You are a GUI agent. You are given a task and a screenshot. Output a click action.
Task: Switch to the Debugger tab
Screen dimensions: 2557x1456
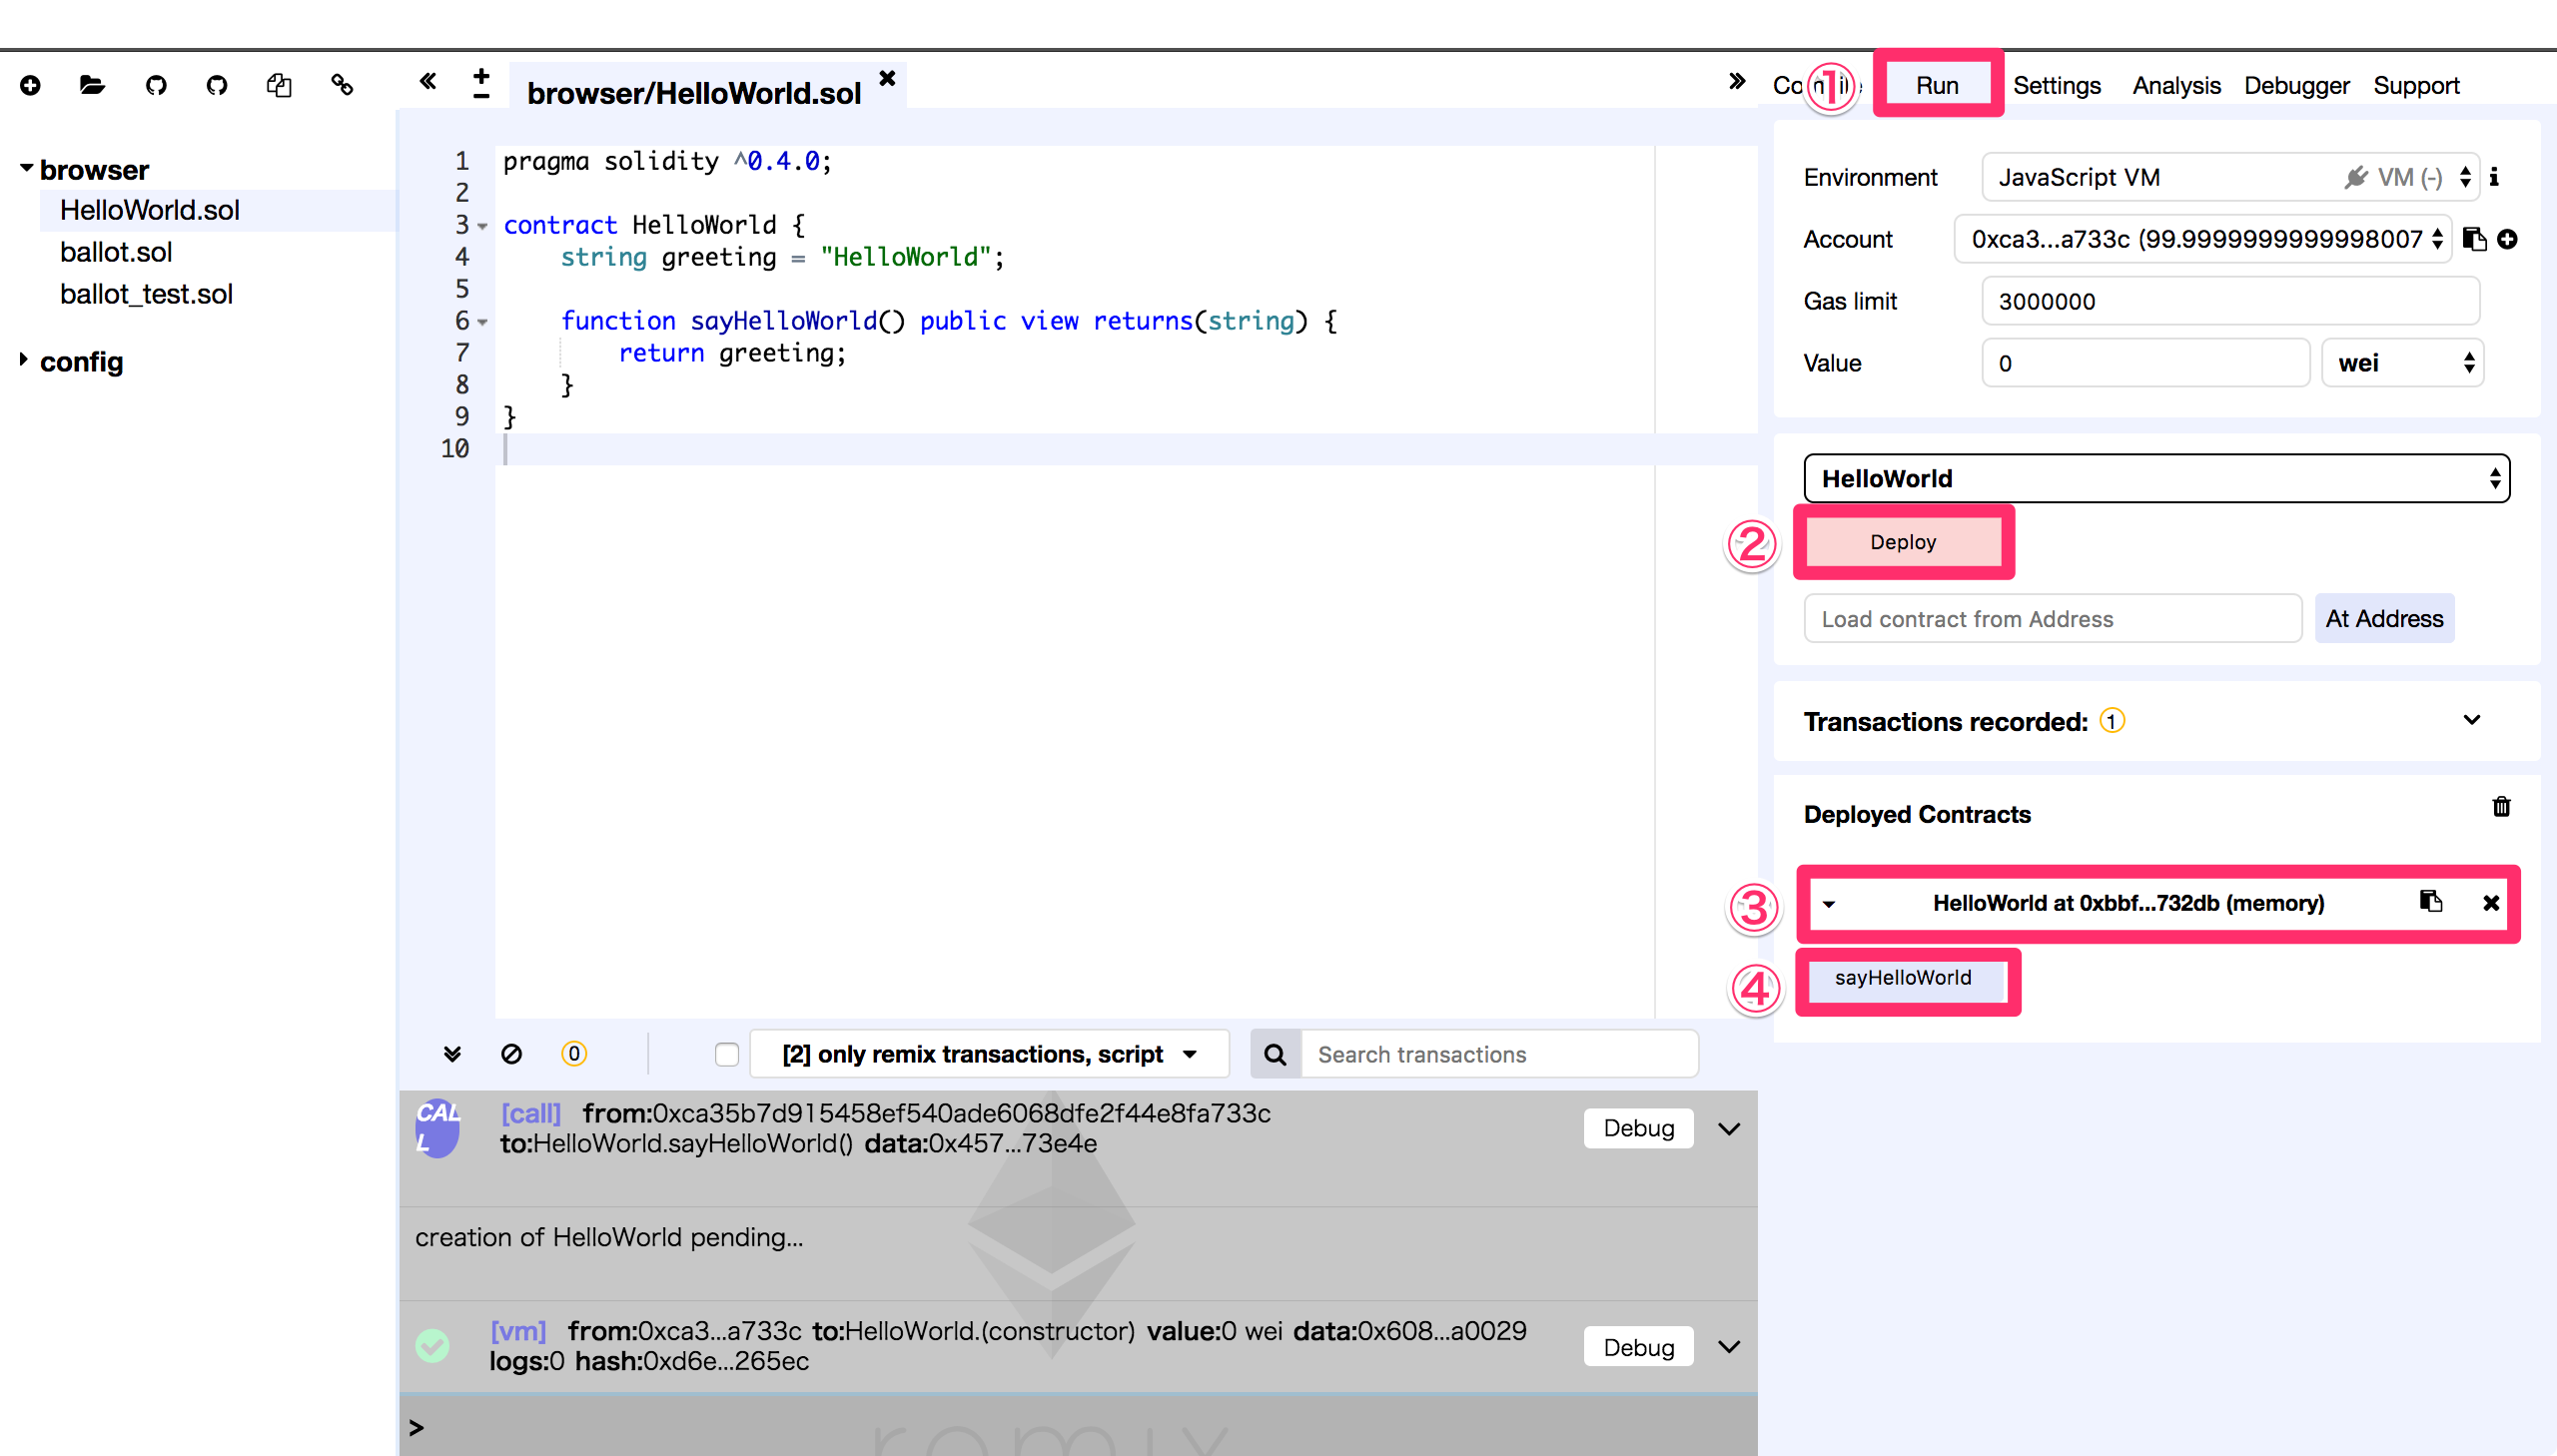2296,85
